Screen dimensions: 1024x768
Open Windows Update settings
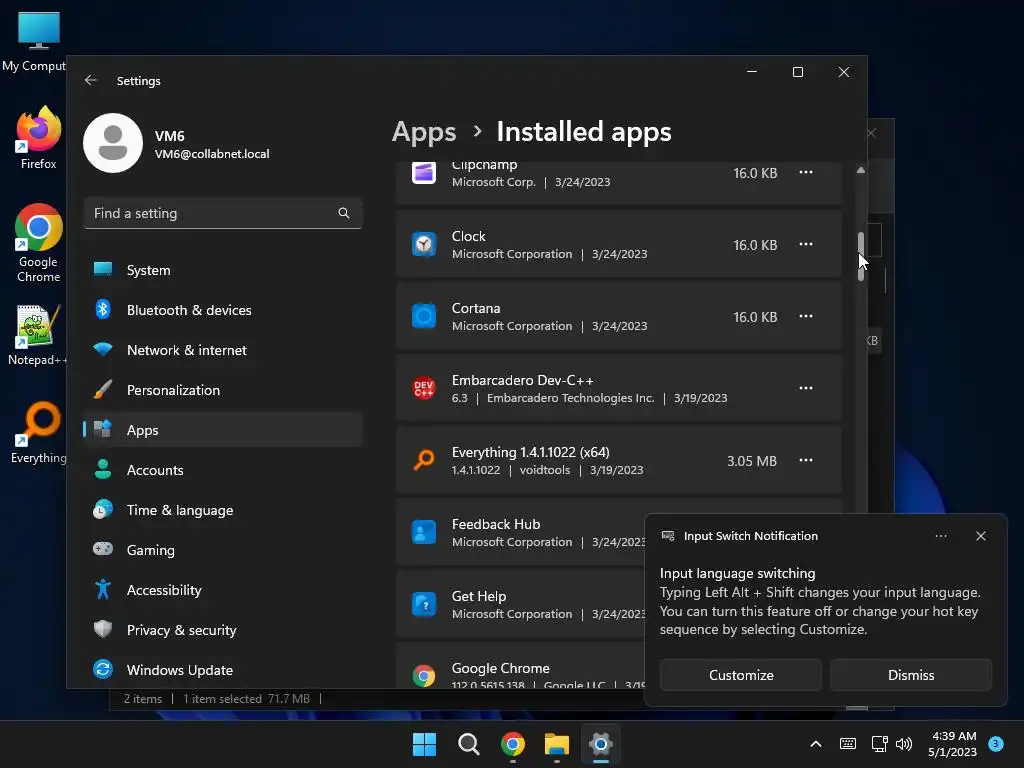[x=223, y=670]
